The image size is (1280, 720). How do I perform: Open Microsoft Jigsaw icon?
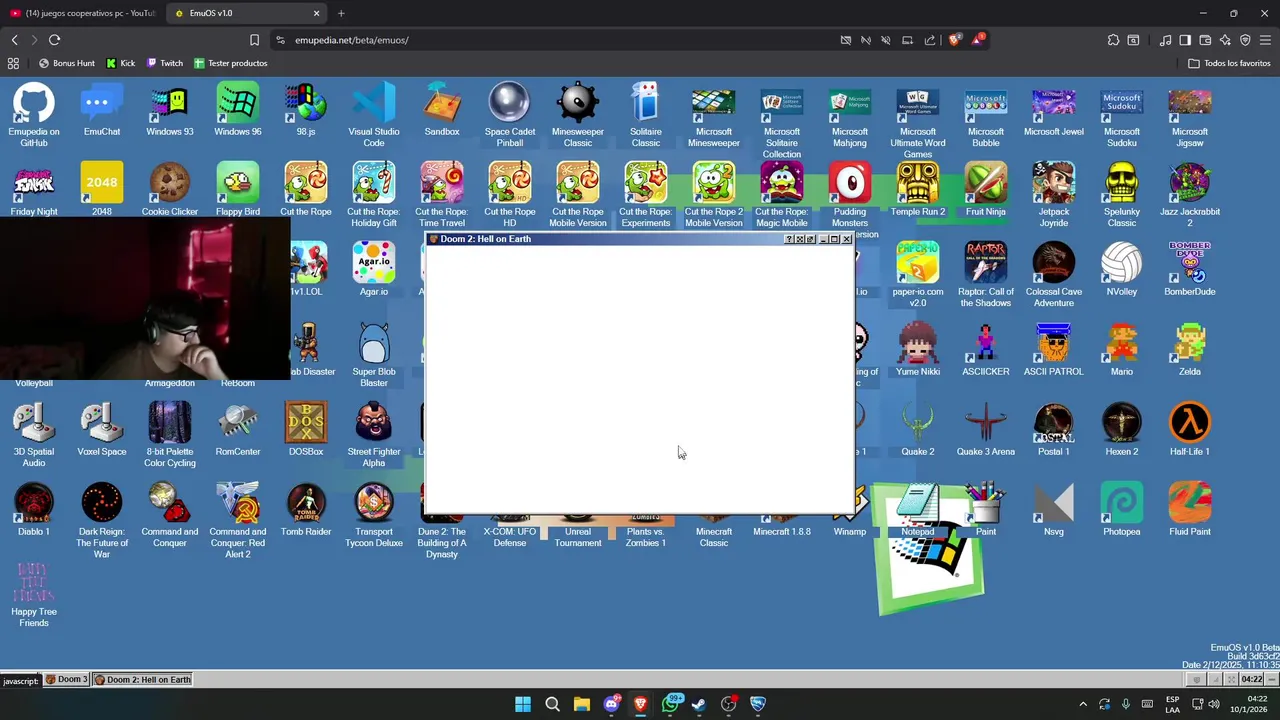click(1190, 116)
